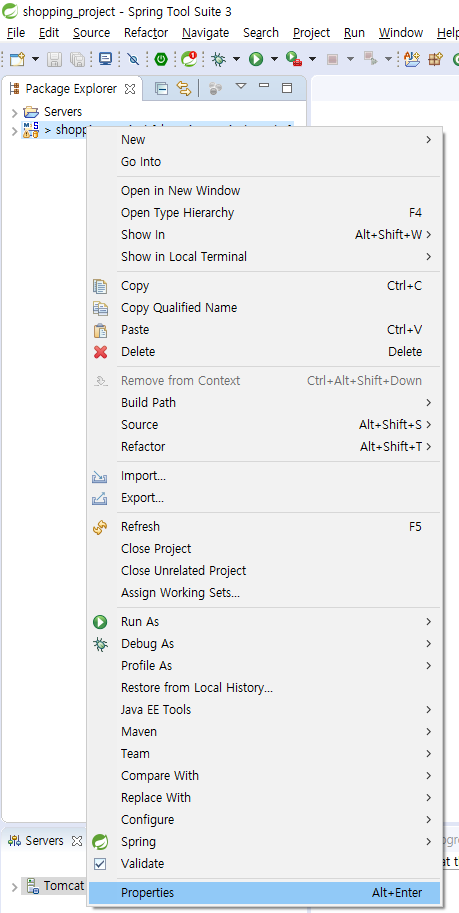
Task: Open dropdown arrow next to Run button
Action: coord(274,59)
